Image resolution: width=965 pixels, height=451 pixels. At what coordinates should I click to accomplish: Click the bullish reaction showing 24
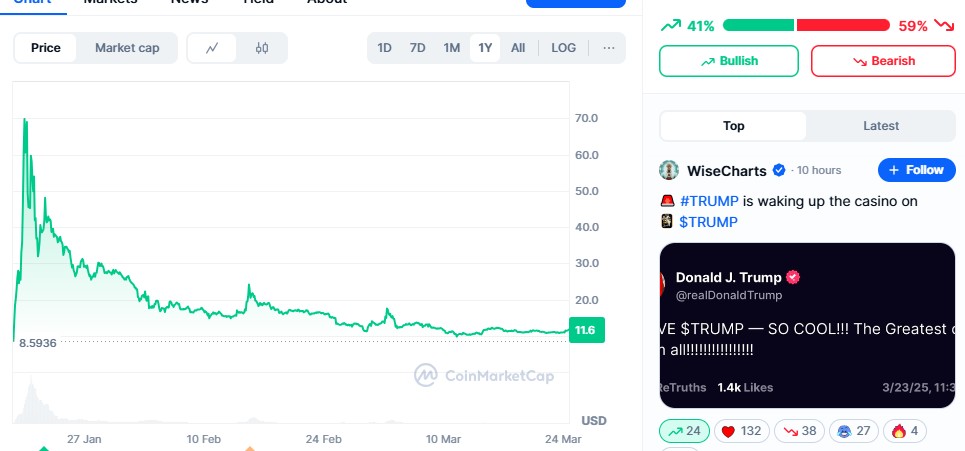685,431
